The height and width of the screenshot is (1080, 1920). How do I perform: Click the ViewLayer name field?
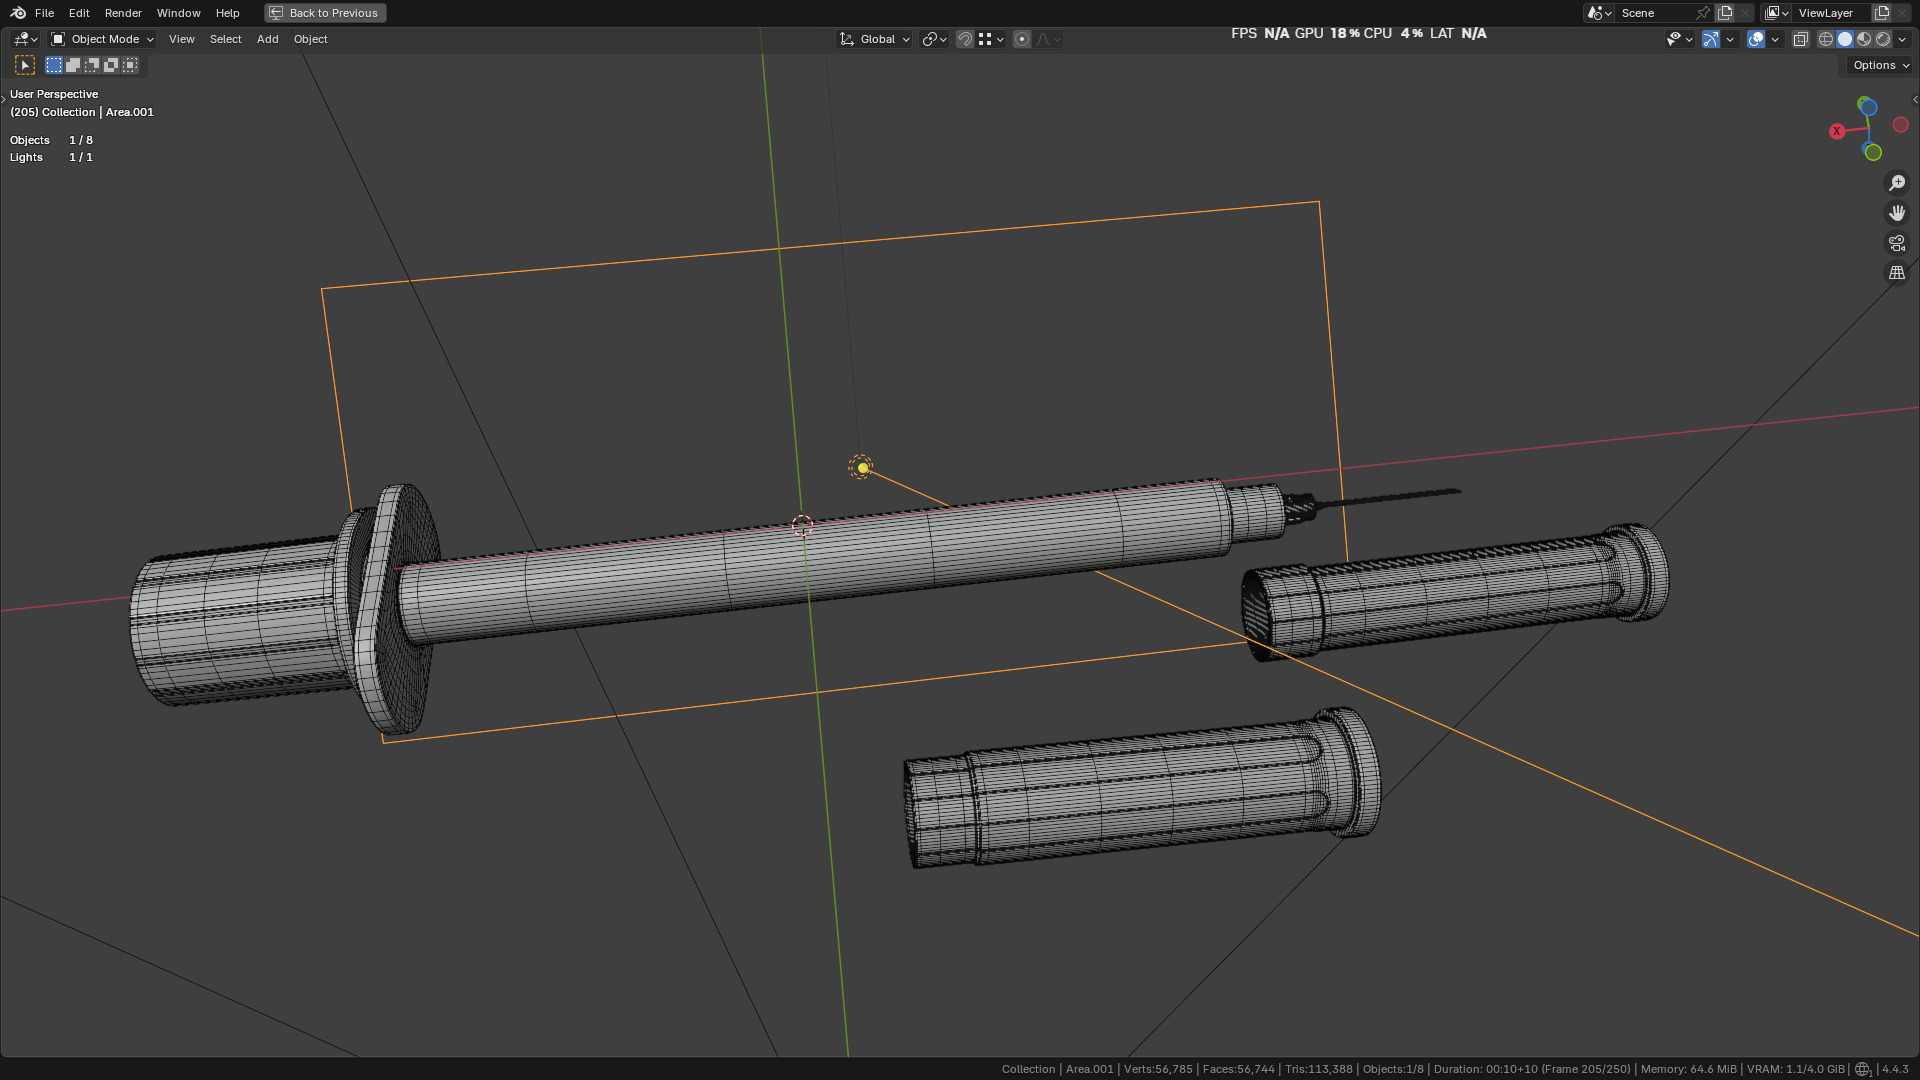1833,13
